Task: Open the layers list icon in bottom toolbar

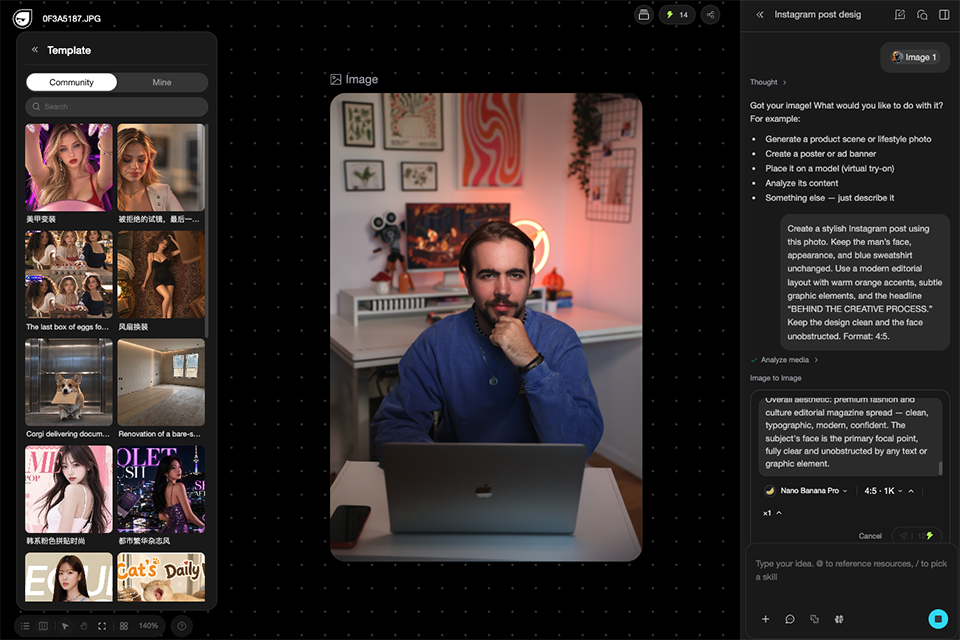Action: (x=25, y=626)
